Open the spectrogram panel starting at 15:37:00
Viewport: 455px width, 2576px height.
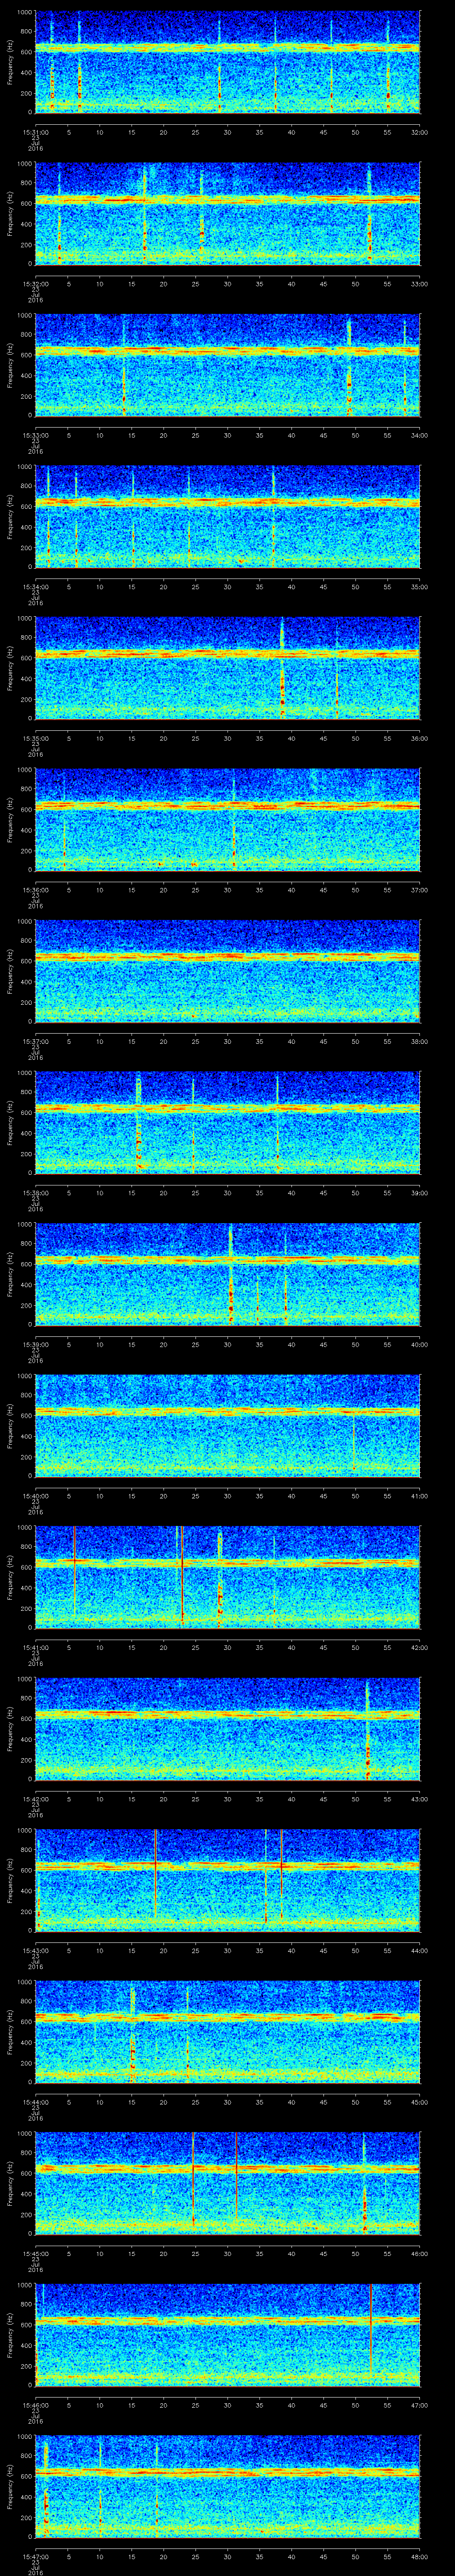click(227, 971)
